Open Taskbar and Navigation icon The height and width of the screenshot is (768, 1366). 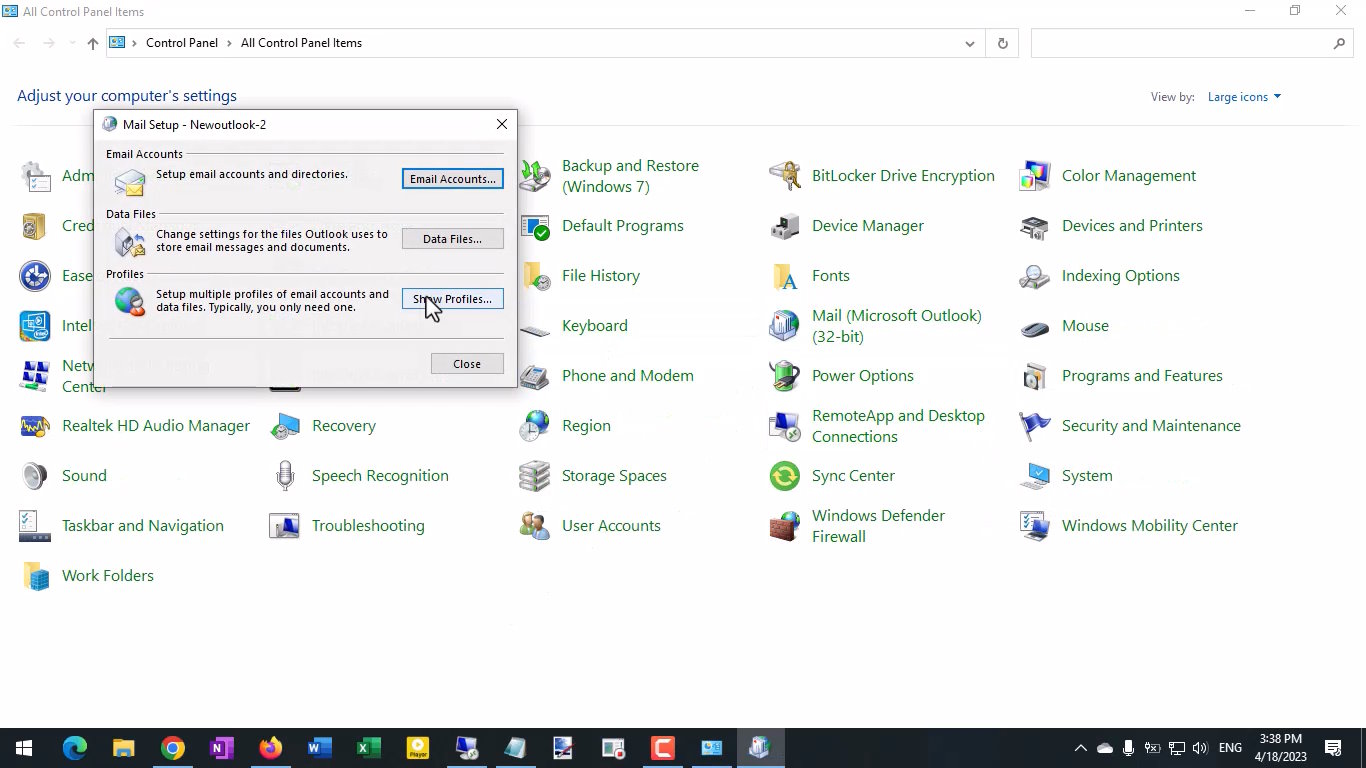(35, 526)
